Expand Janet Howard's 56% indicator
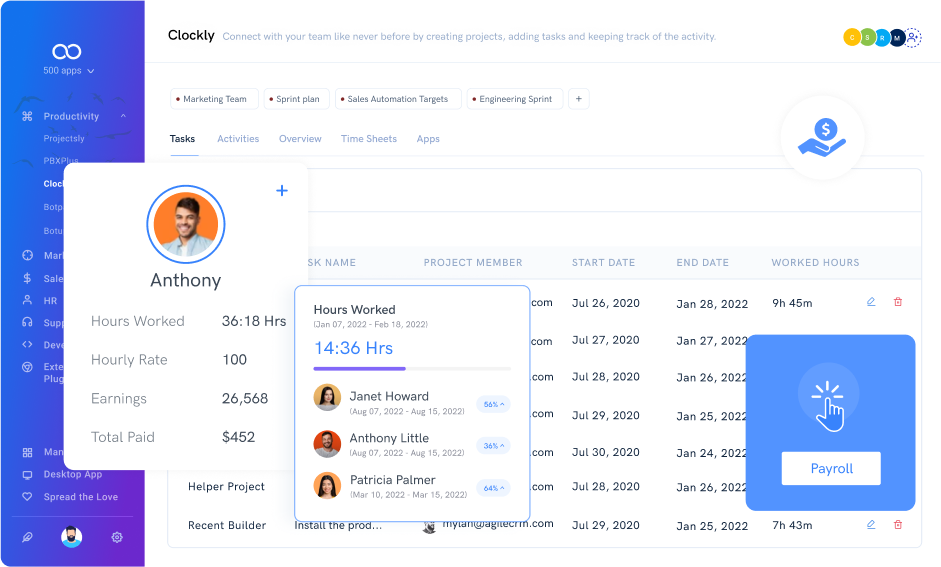941x567 pixels. coord(492,404)
